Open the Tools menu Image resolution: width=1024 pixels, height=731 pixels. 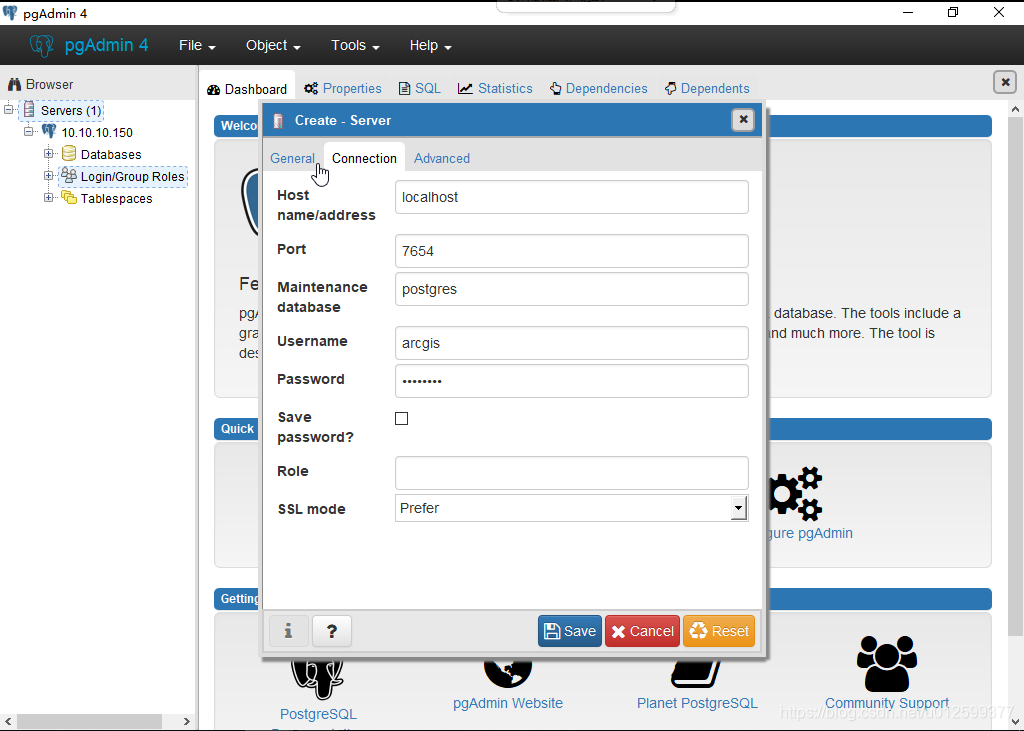pos(355,45)
